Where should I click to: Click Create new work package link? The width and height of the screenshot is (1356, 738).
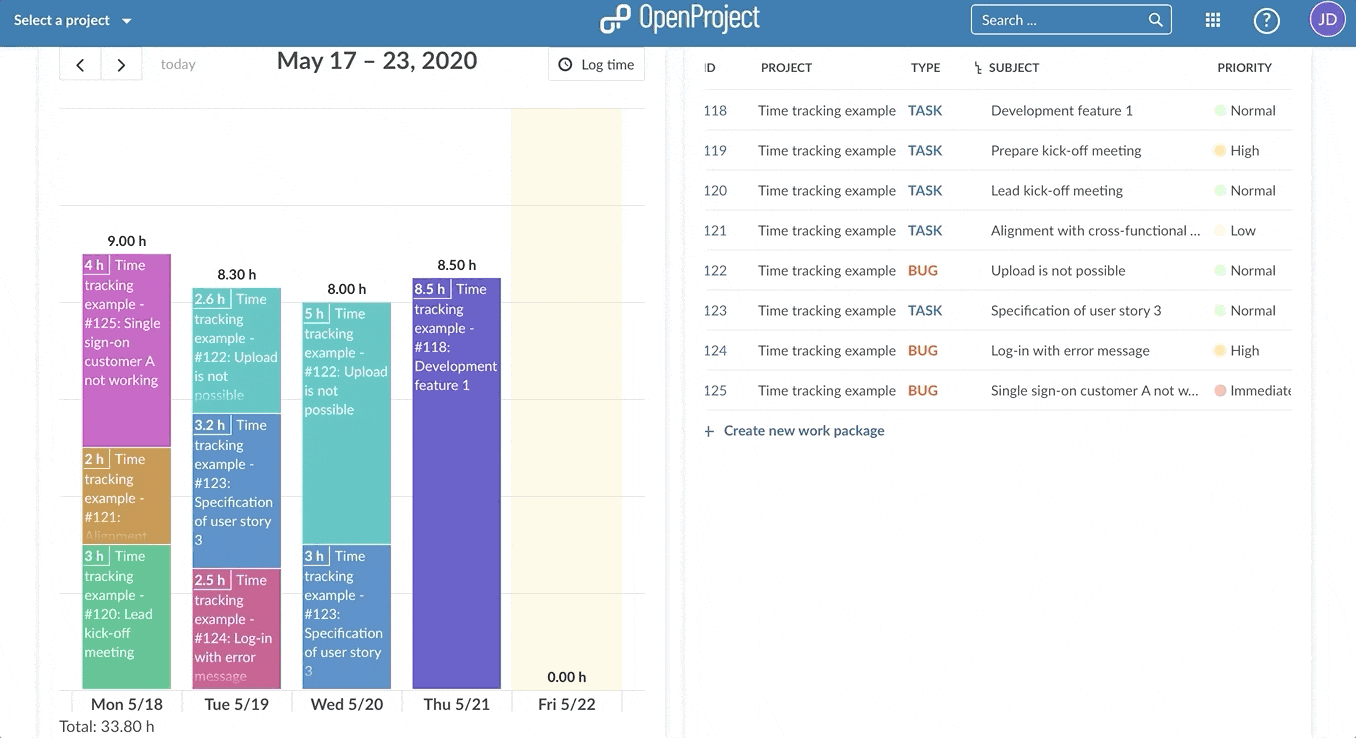click(x=803, y=431)
